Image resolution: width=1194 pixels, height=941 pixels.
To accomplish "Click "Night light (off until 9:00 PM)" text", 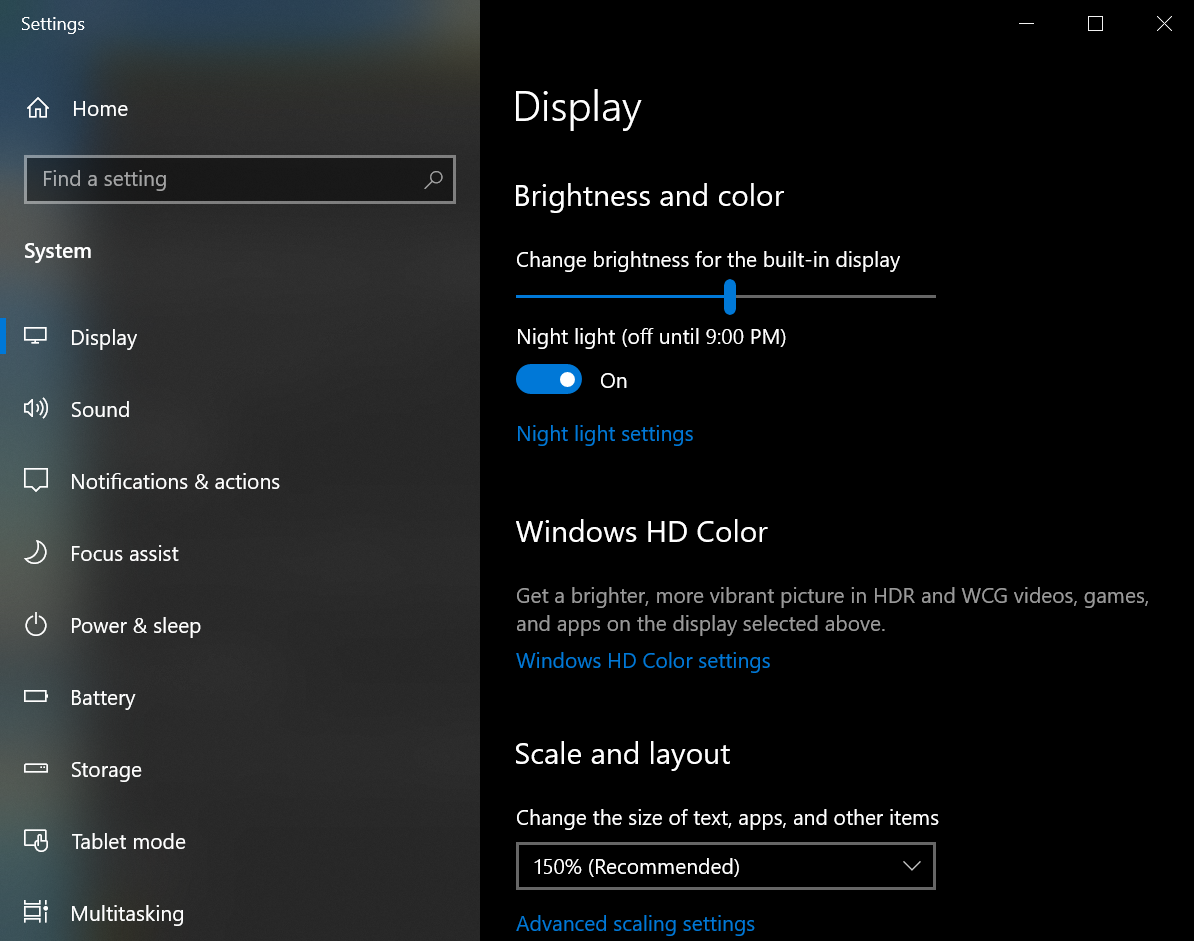I will pyautogui.click(x=651, y=337).
